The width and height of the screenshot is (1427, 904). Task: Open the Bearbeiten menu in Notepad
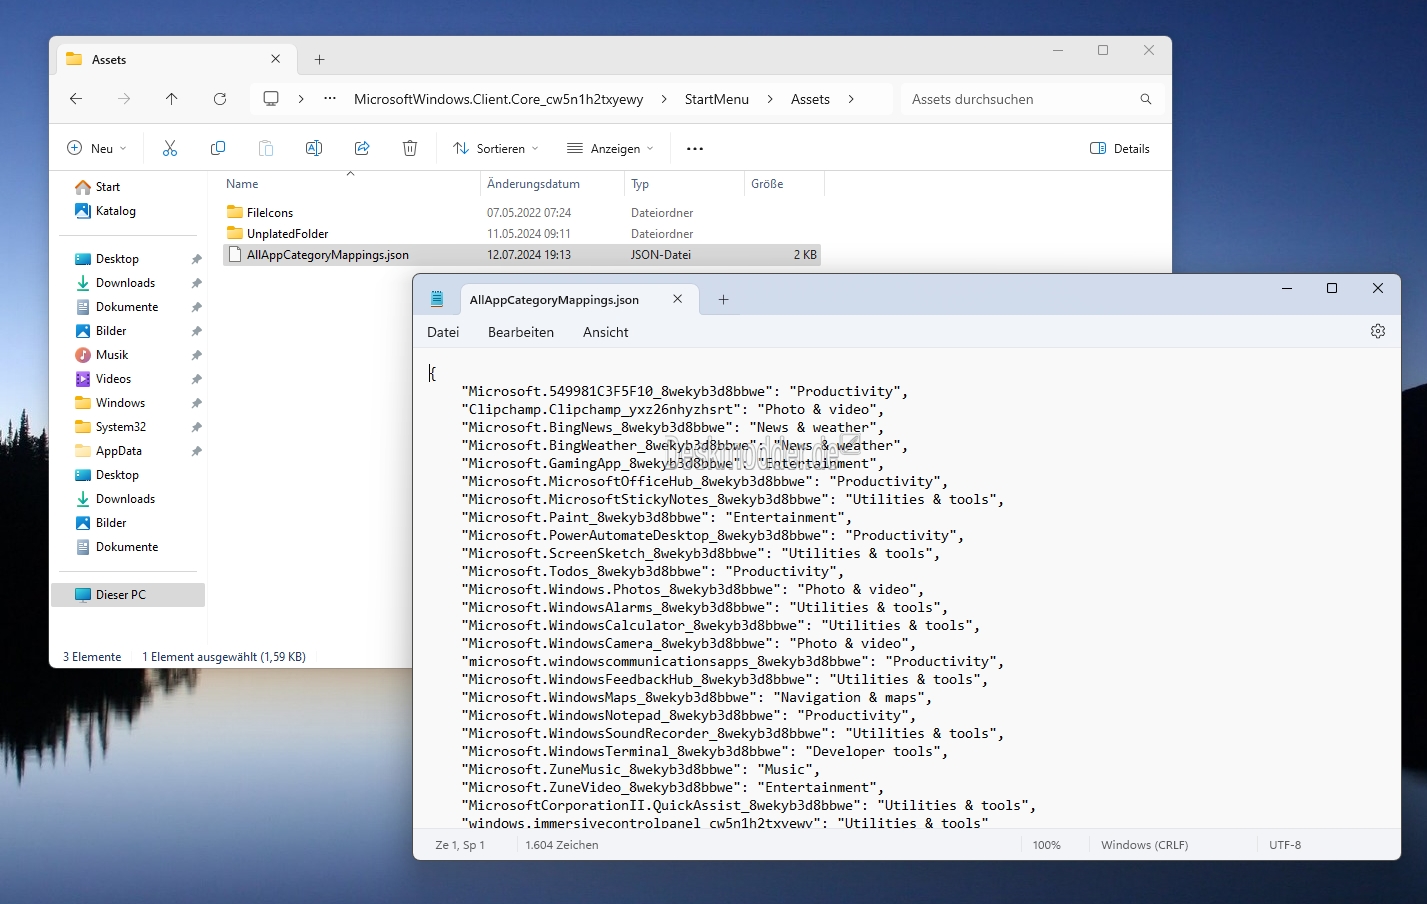point(520,331)
